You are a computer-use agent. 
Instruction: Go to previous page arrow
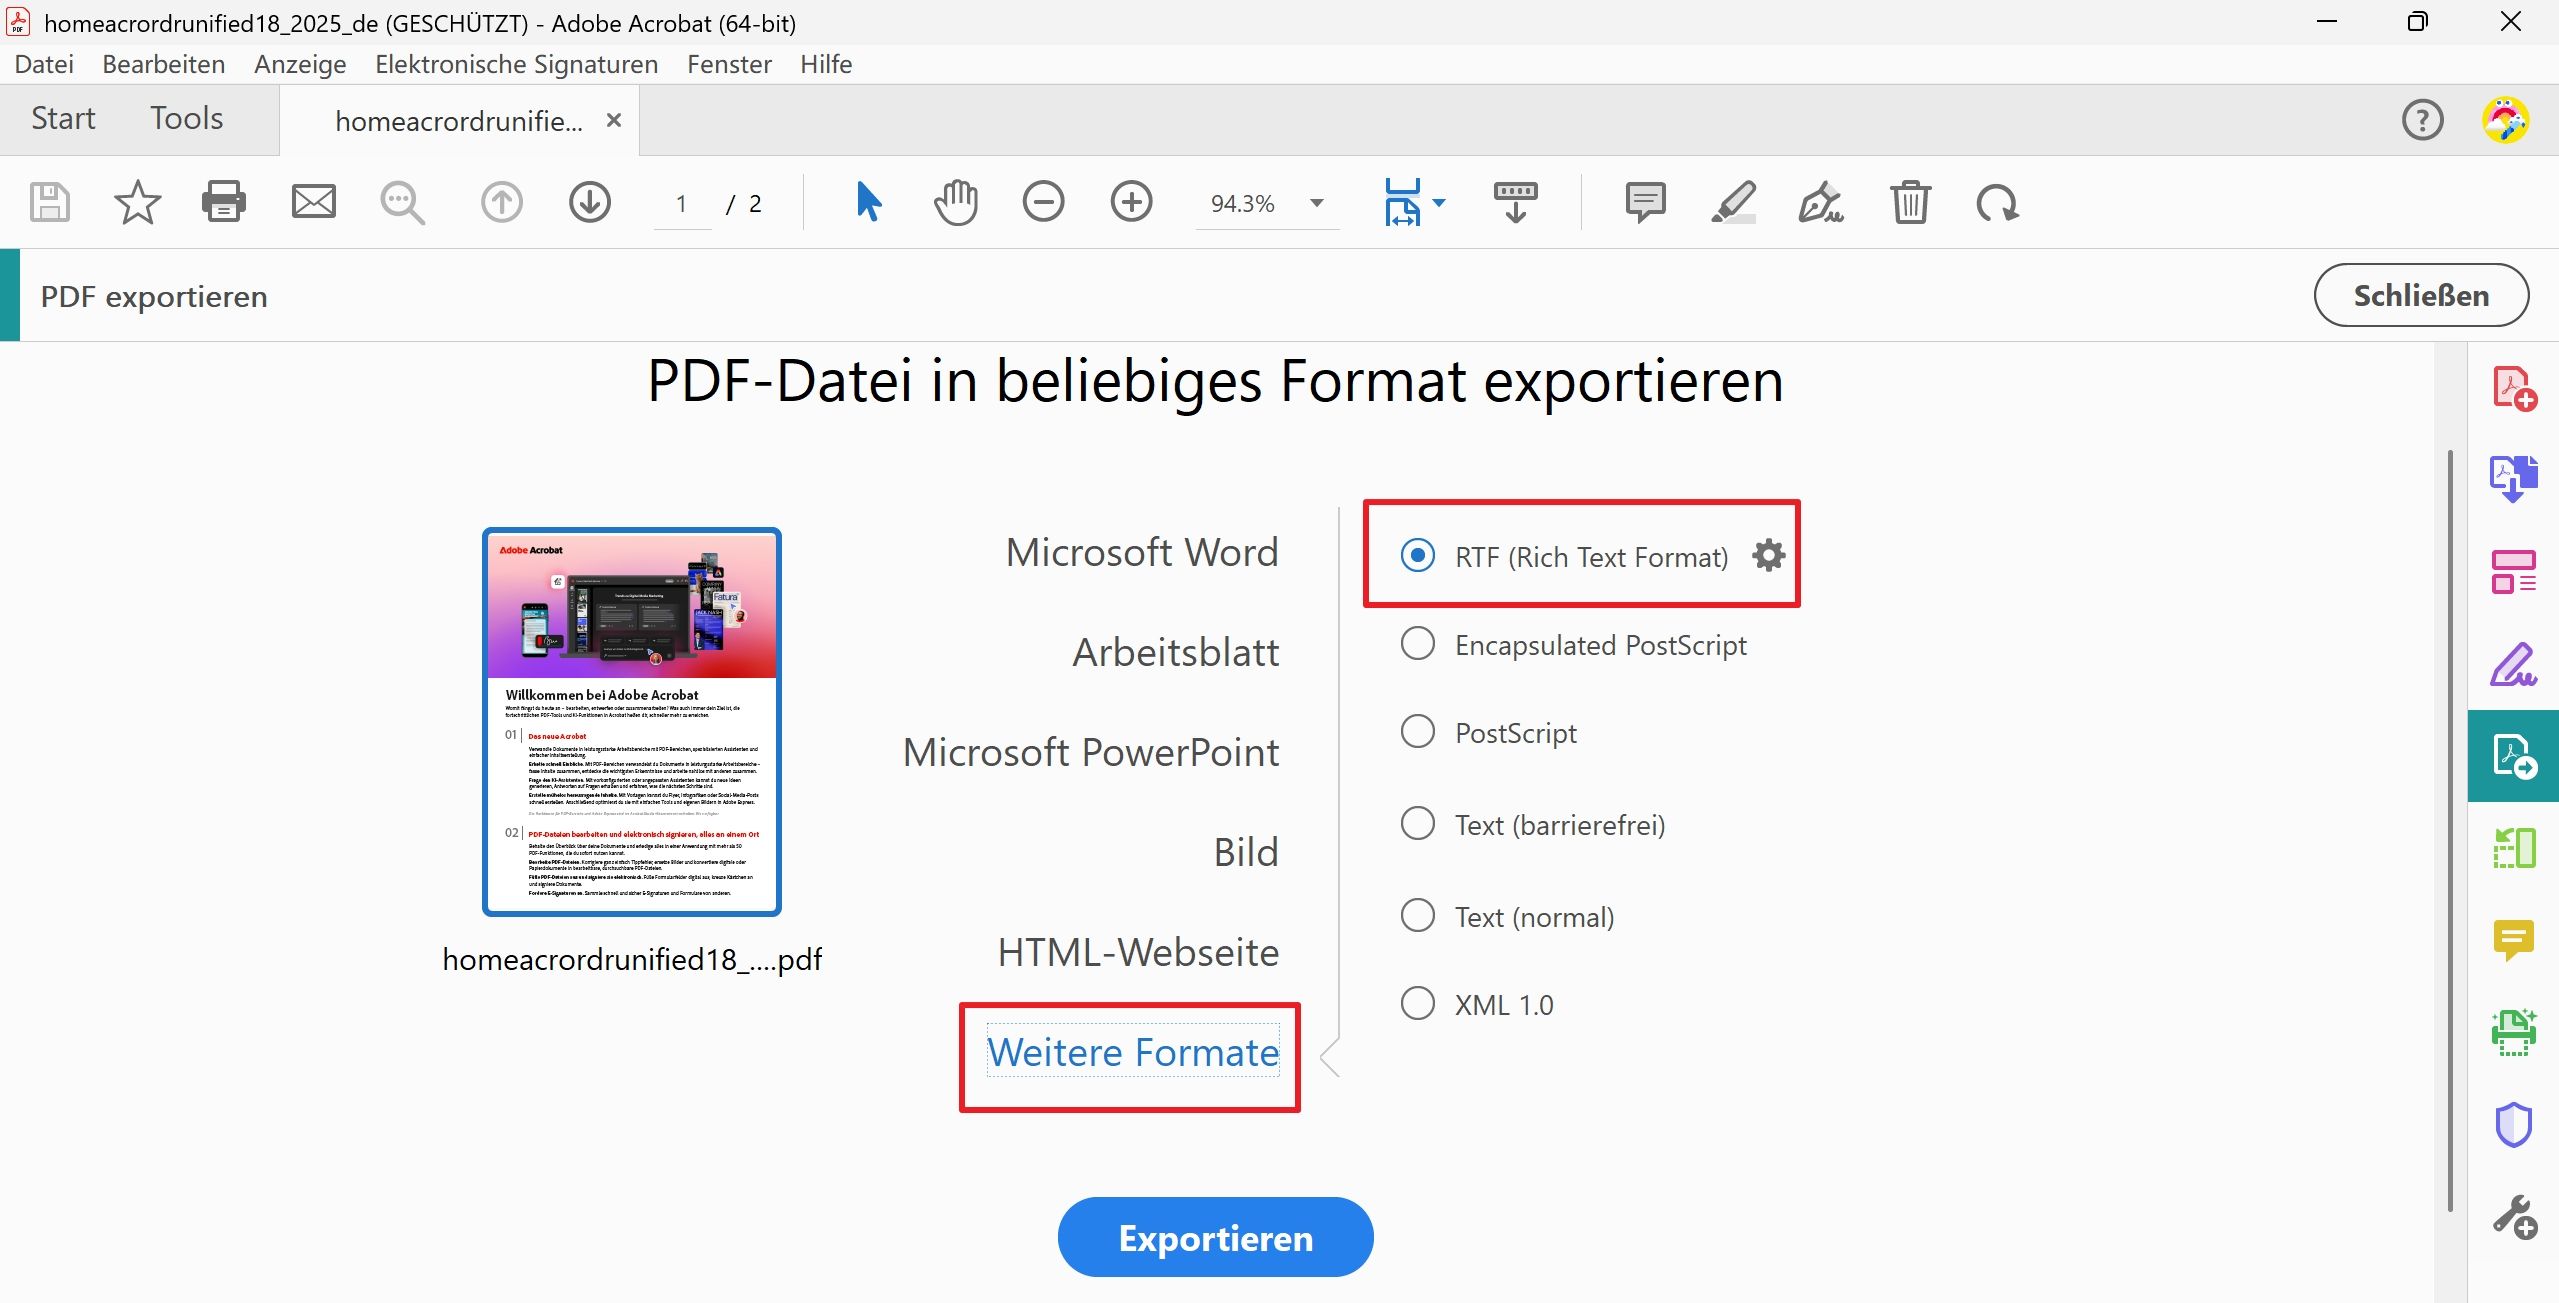point(501,203)
